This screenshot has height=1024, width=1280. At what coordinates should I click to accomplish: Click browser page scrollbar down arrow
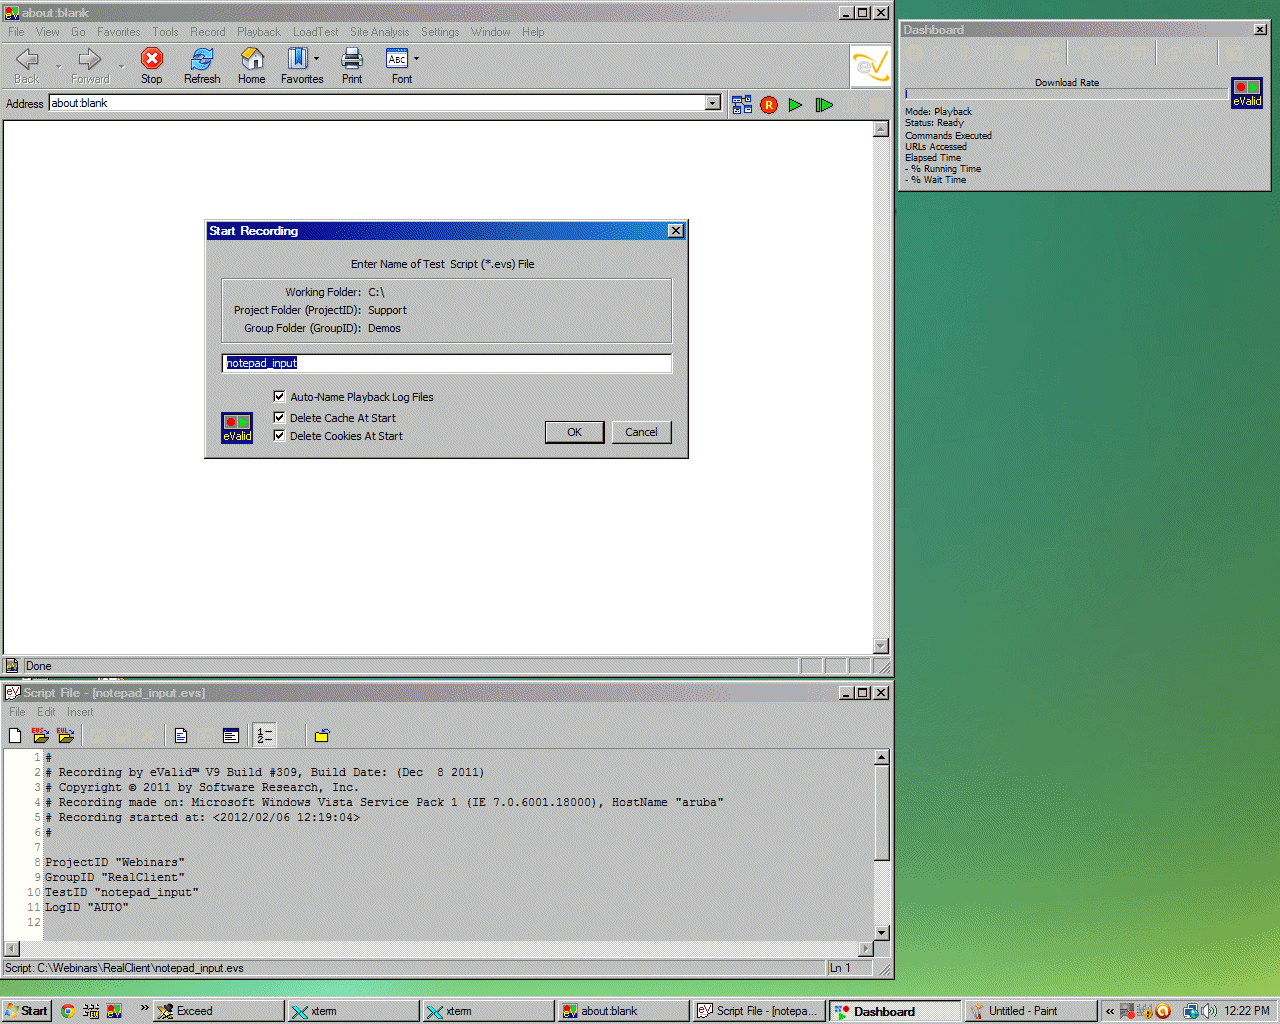coord(881,646)
